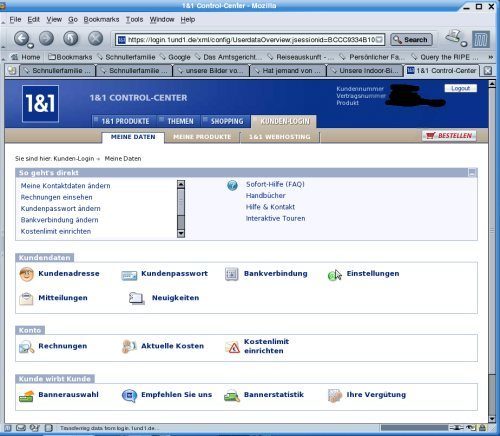
Task: Click the lock security icon in status bar
Action: coord(482,428)
